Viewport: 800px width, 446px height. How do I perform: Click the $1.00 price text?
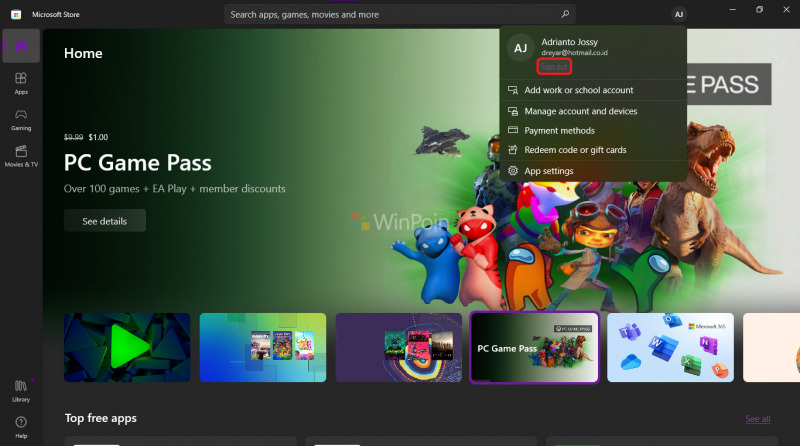coord(98,137)
